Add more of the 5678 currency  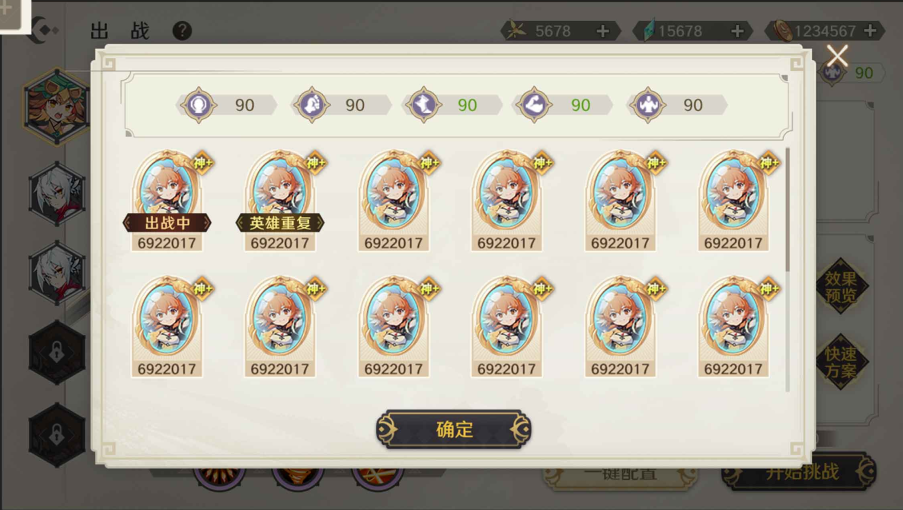[602, 31]
